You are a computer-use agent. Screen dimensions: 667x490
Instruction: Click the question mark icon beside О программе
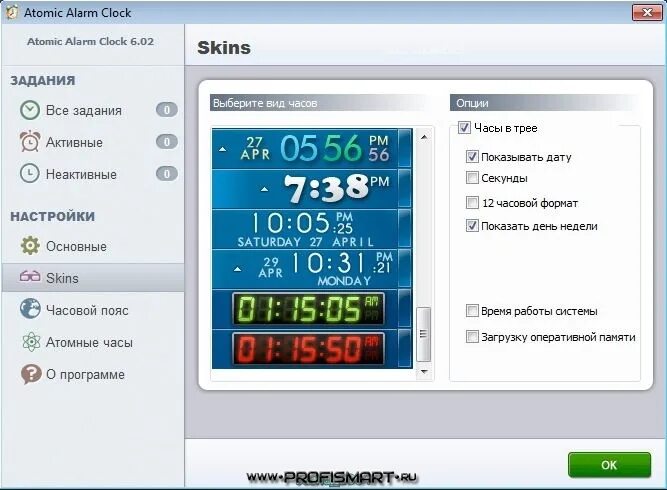click(x=31, y=374)
